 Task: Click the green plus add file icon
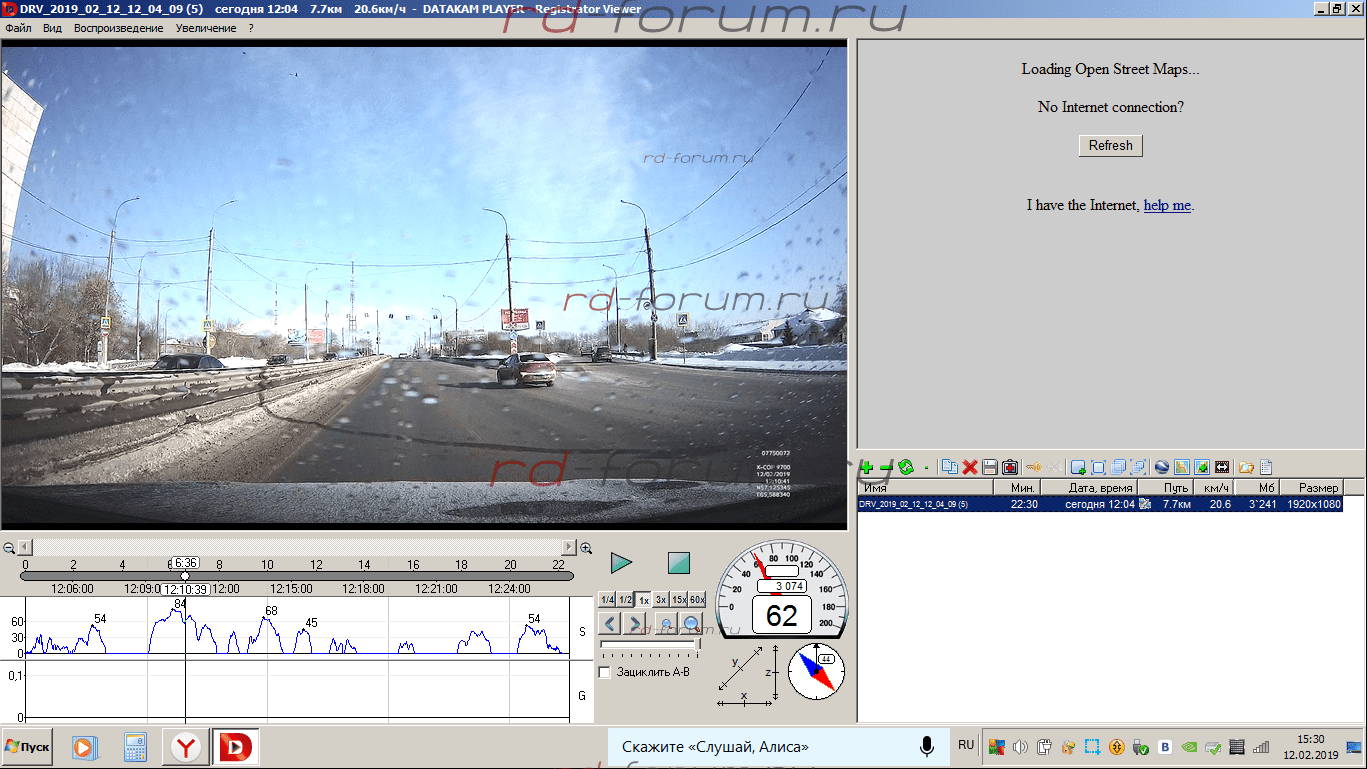point(866,467)
